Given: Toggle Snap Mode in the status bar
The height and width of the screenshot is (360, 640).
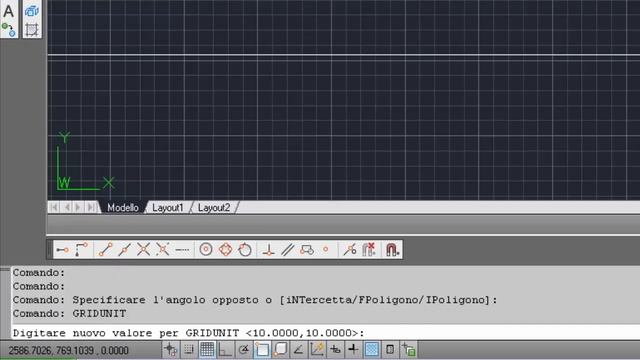Looking at the screenshot, I should (189, 350).
